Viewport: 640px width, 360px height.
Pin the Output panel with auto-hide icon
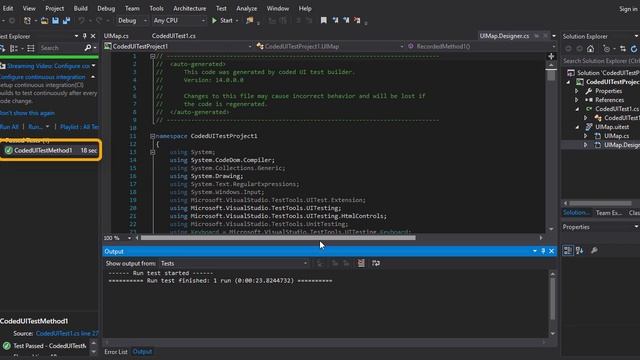[x=543, y=251]
